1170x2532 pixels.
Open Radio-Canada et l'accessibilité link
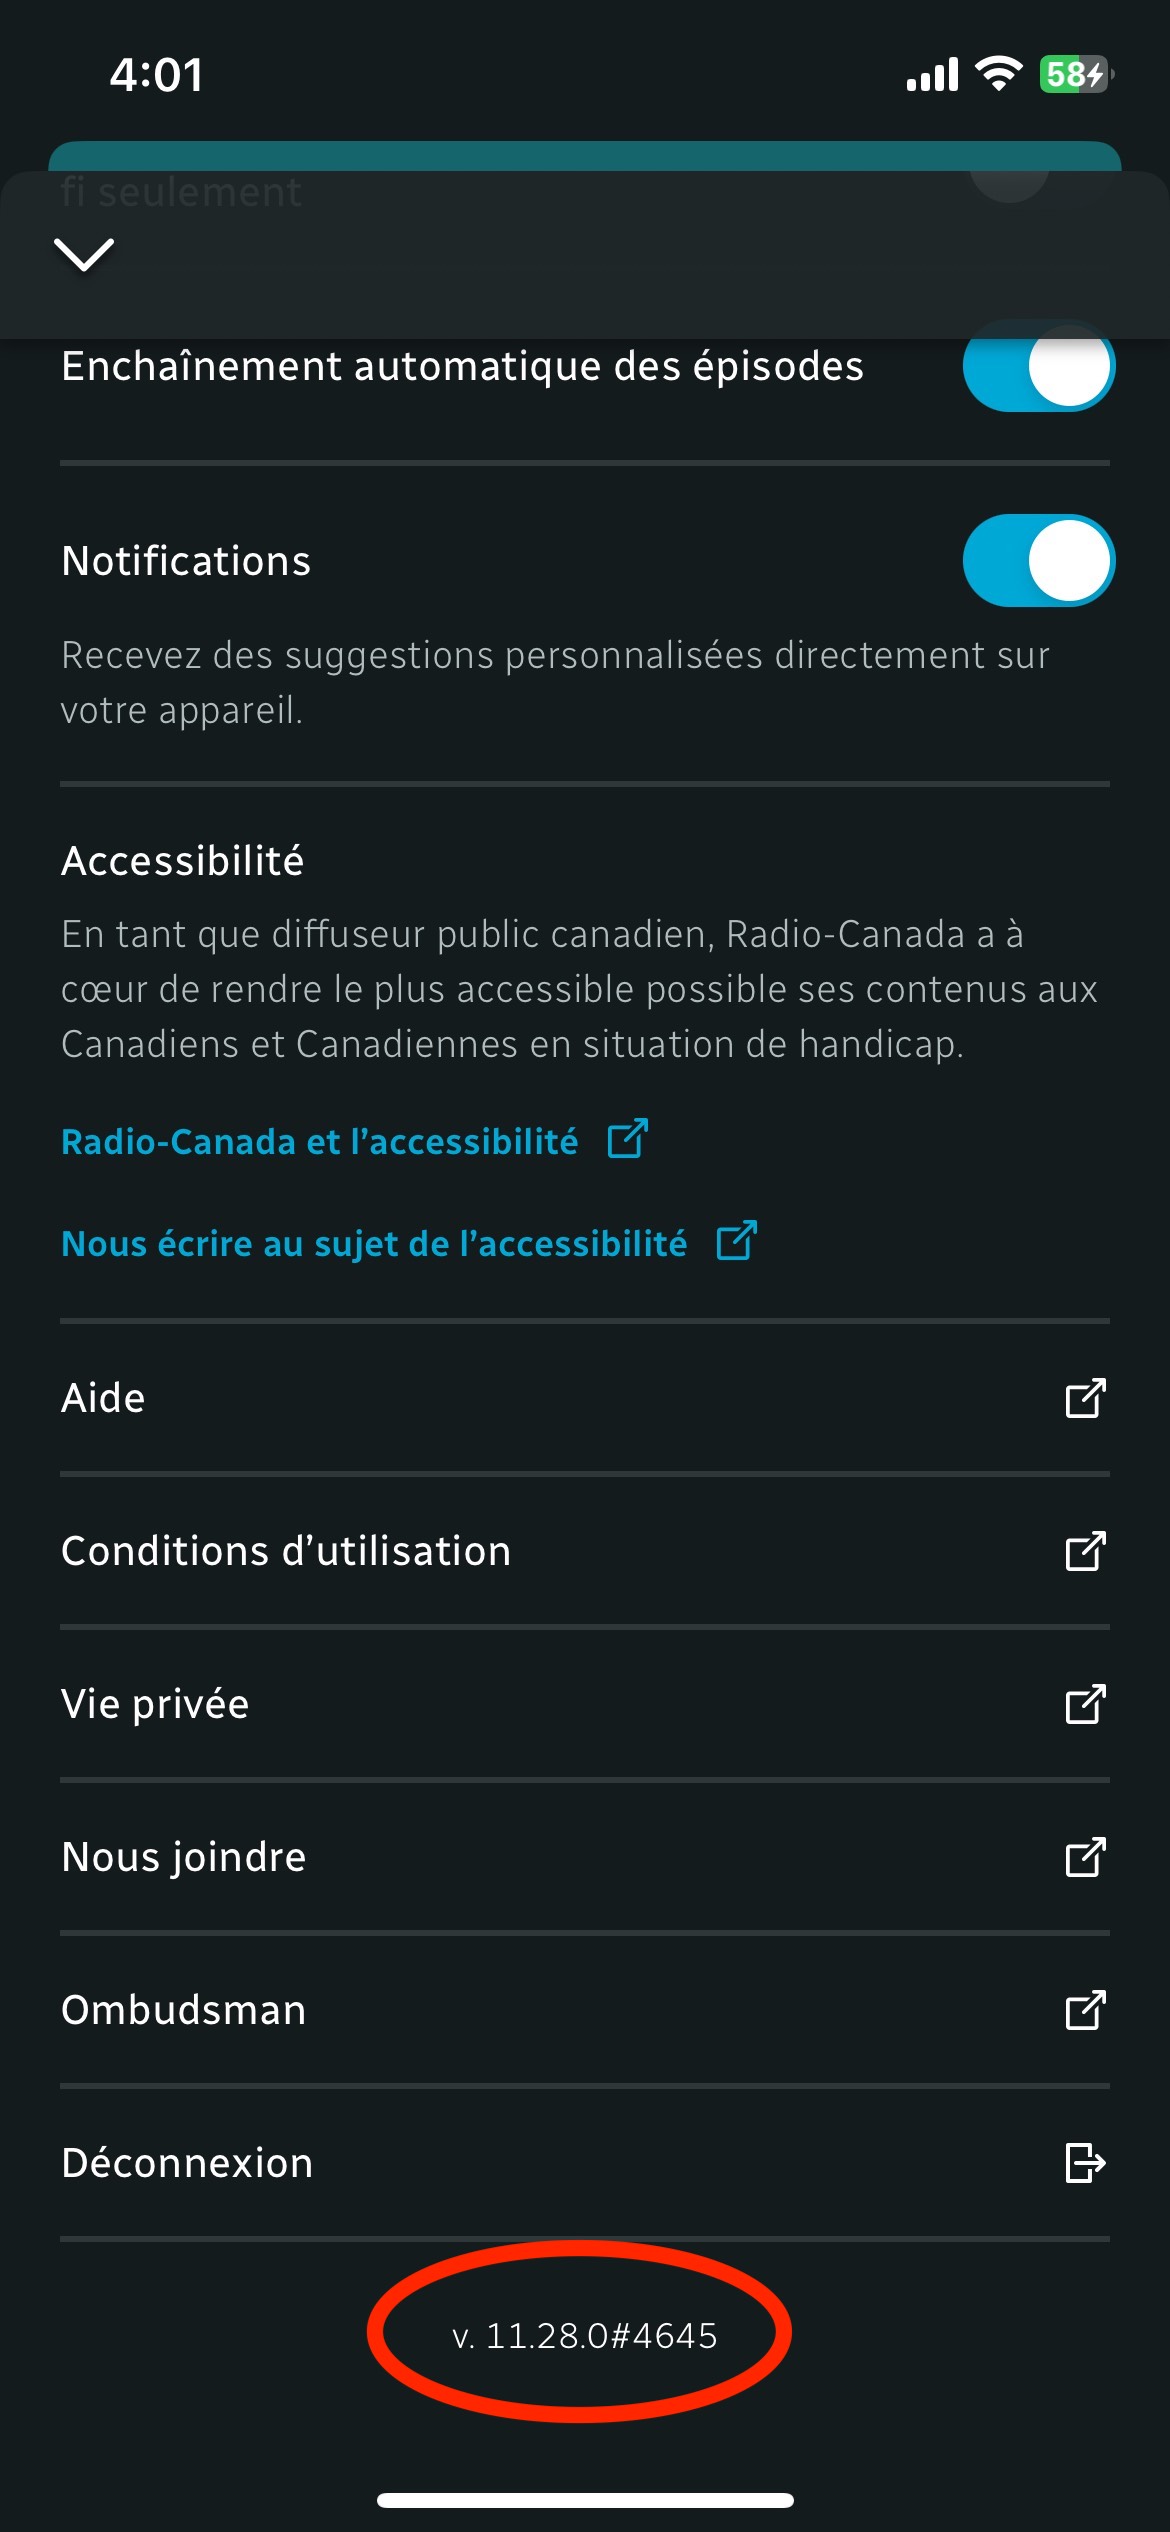pyautogui.click(x=319, y=1141)
